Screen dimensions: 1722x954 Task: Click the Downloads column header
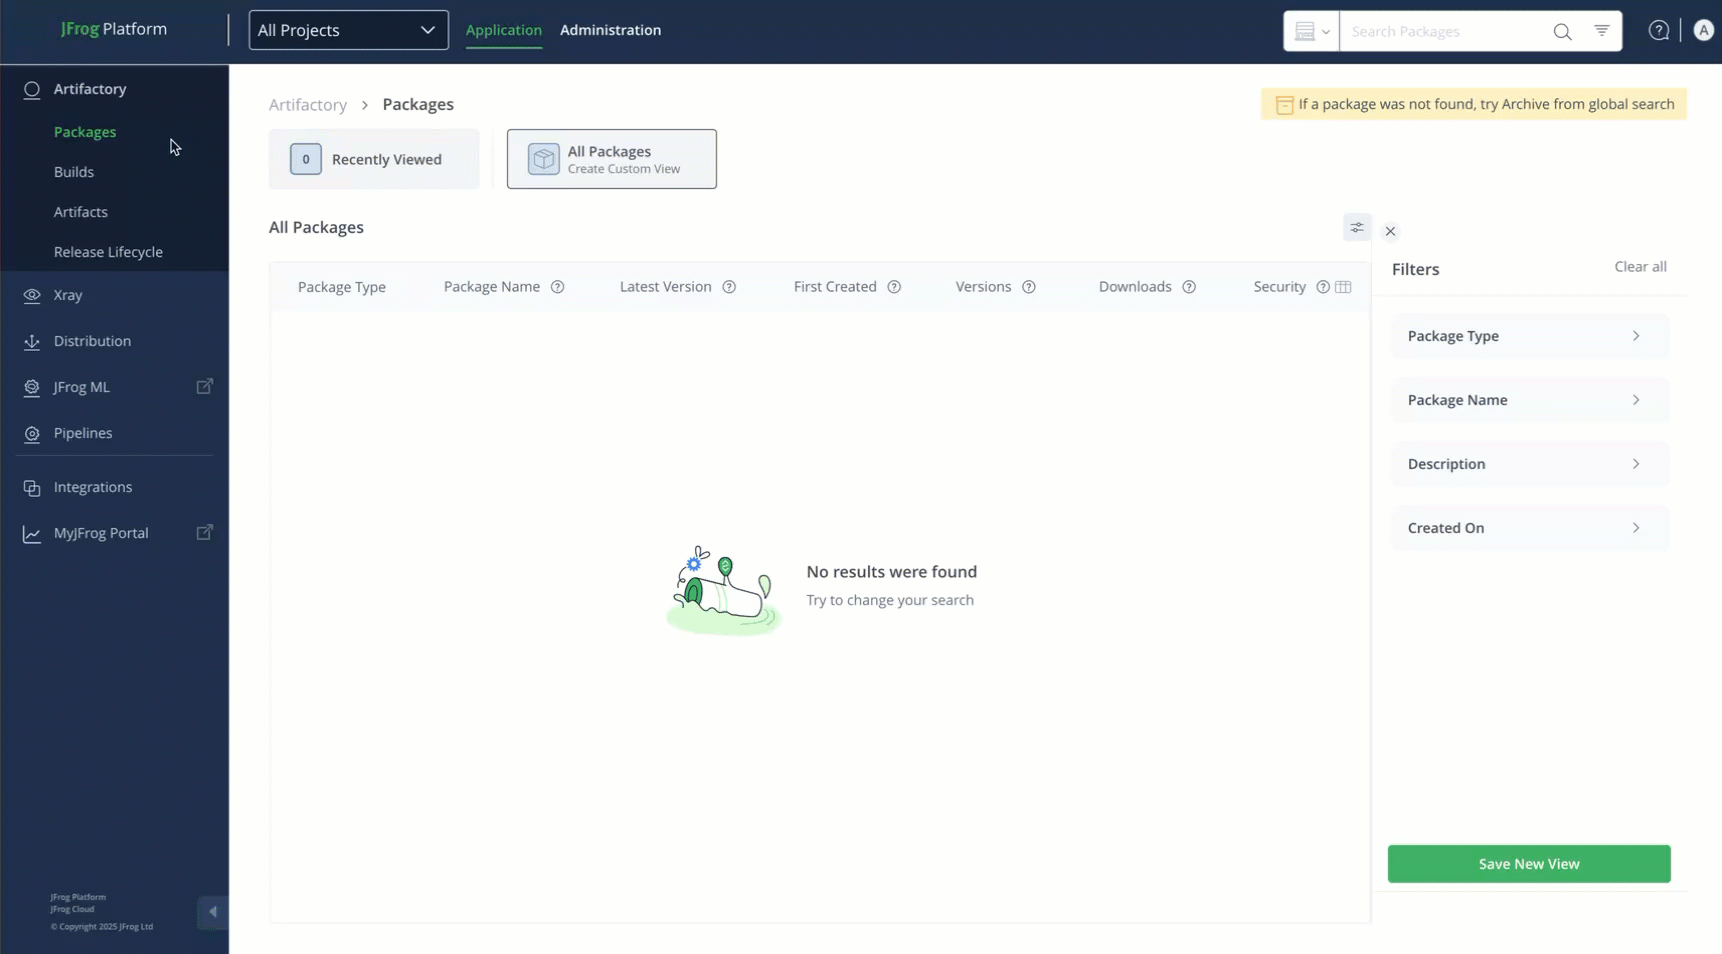click(x=1135, y=287)
